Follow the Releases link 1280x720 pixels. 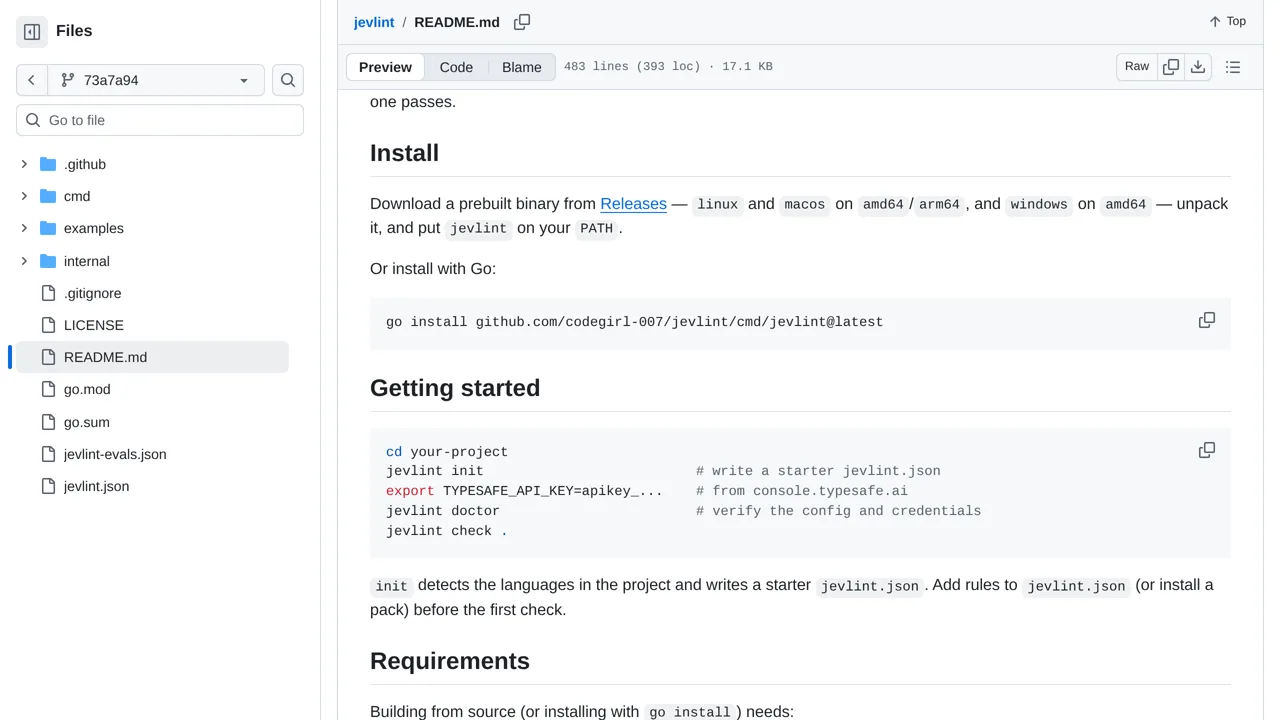click(x=633, y=204)
